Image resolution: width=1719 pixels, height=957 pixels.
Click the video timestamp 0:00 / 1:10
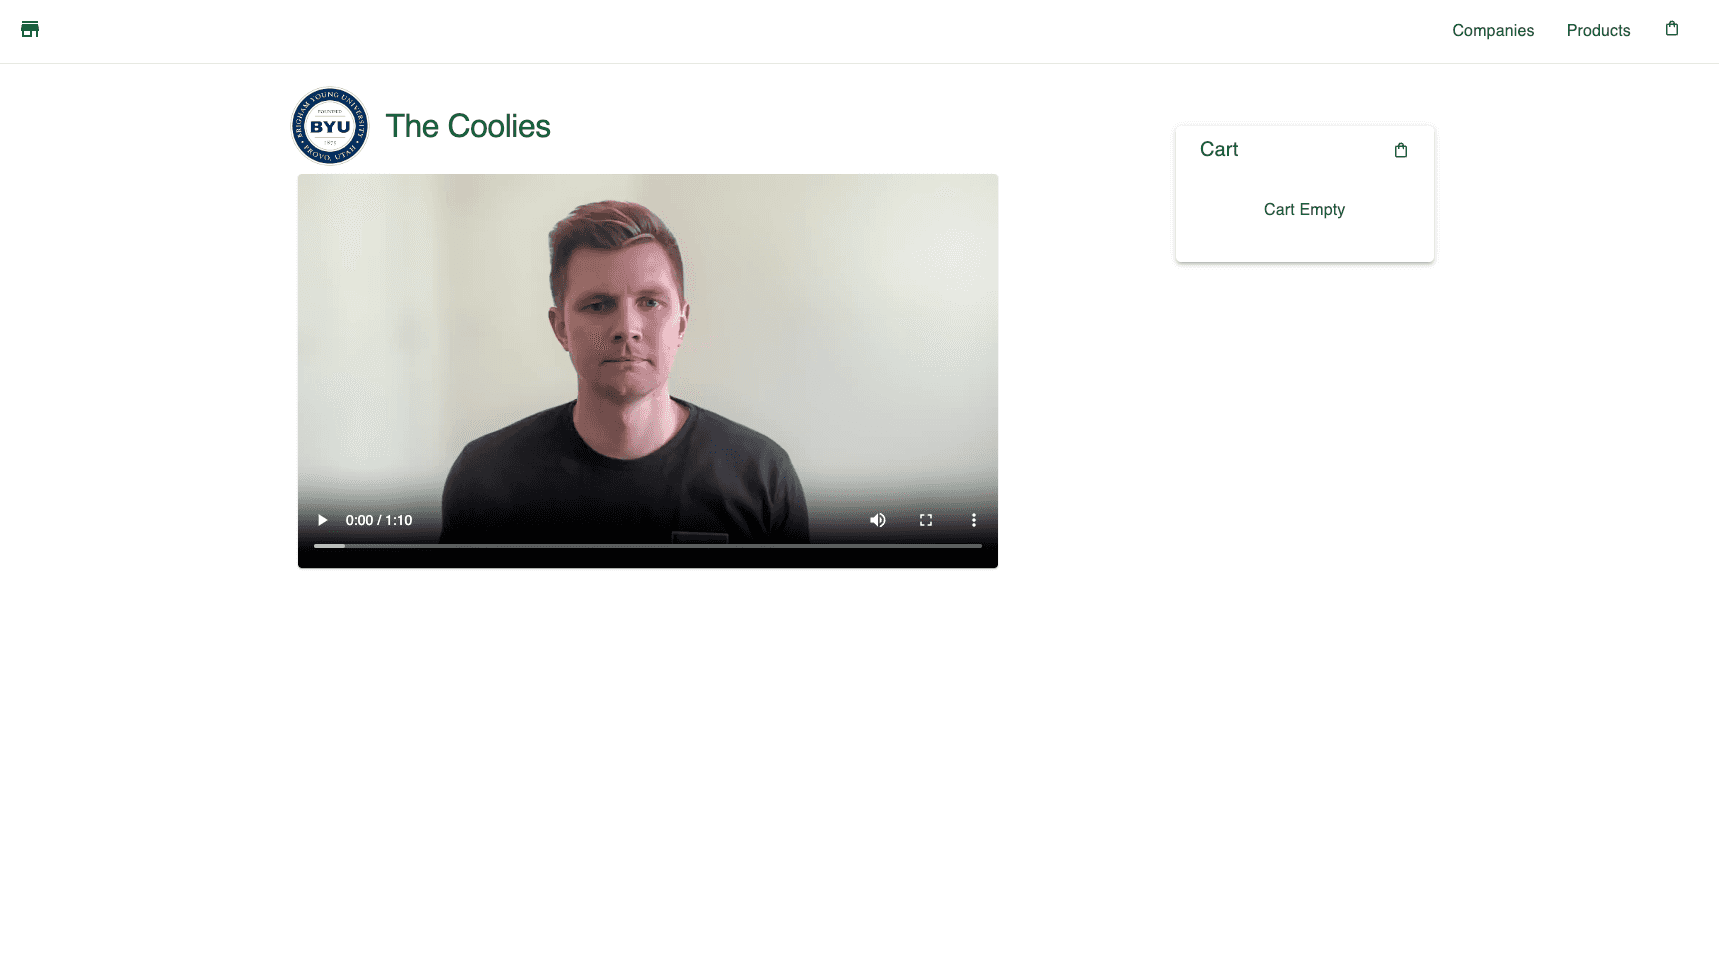pos(379,520)
